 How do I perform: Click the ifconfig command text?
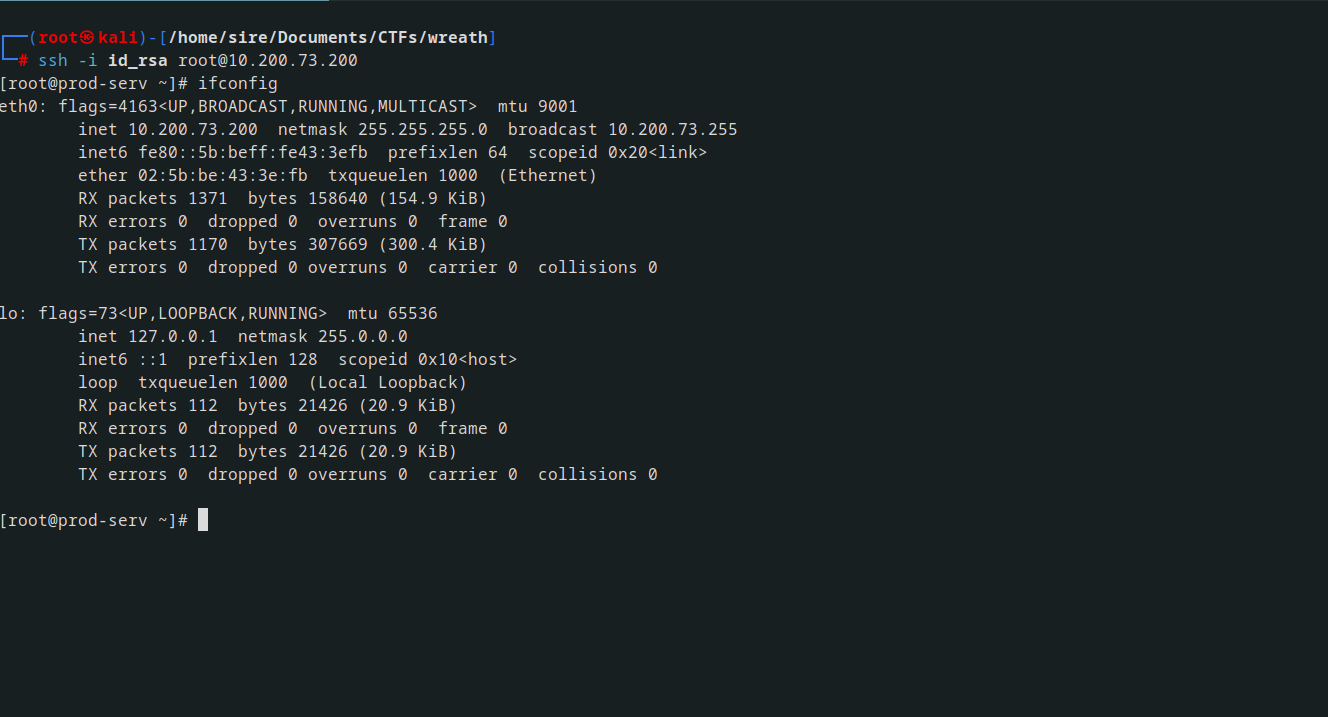click(238, 84)
